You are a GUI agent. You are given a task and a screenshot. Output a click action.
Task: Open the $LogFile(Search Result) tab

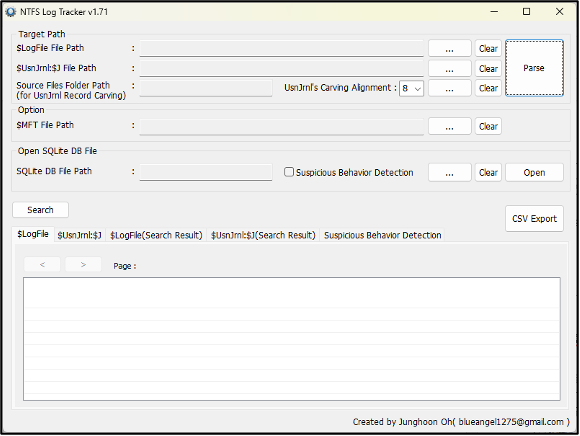[156, 235]
